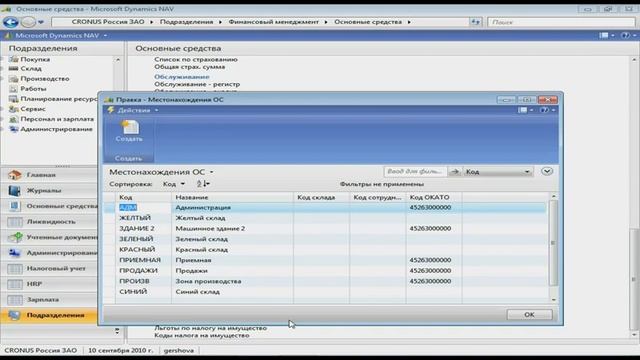Click Обслуживание - регистр link
640x360 pixels.
(x=197, y=84)
